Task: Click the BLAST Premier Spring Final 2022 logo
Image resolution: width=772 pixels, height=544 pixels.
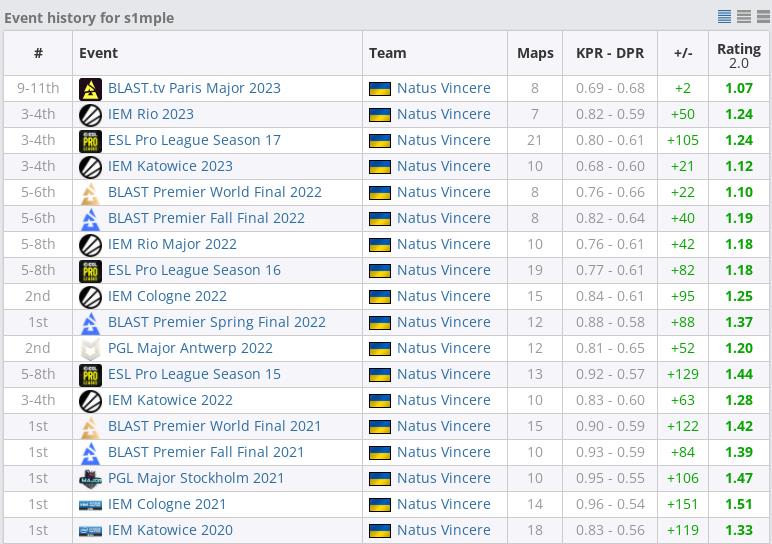Action: (90, 323)
